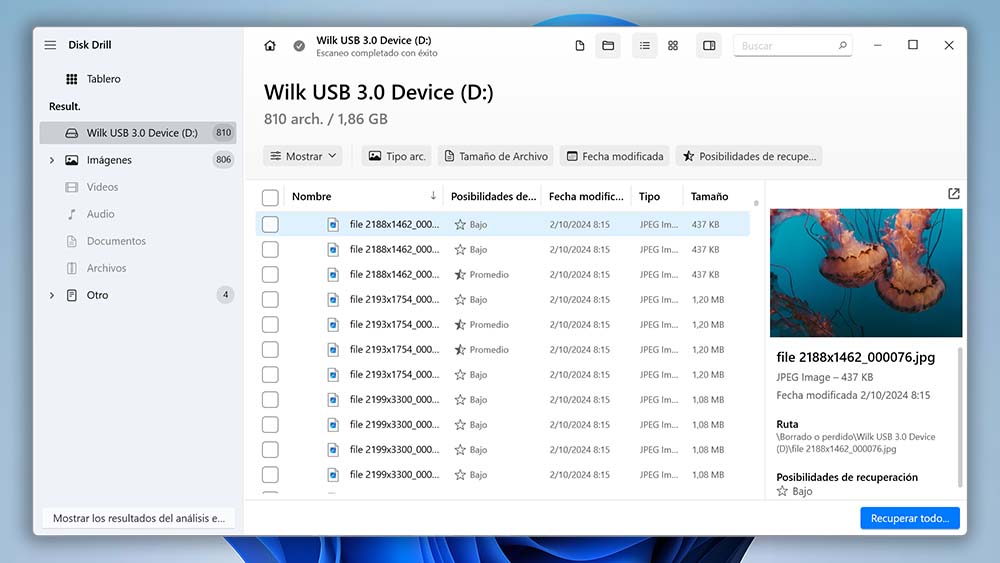The image size is (1000, 563).
Task: Click the "Result." sidebar label
Action: [64, 106]
